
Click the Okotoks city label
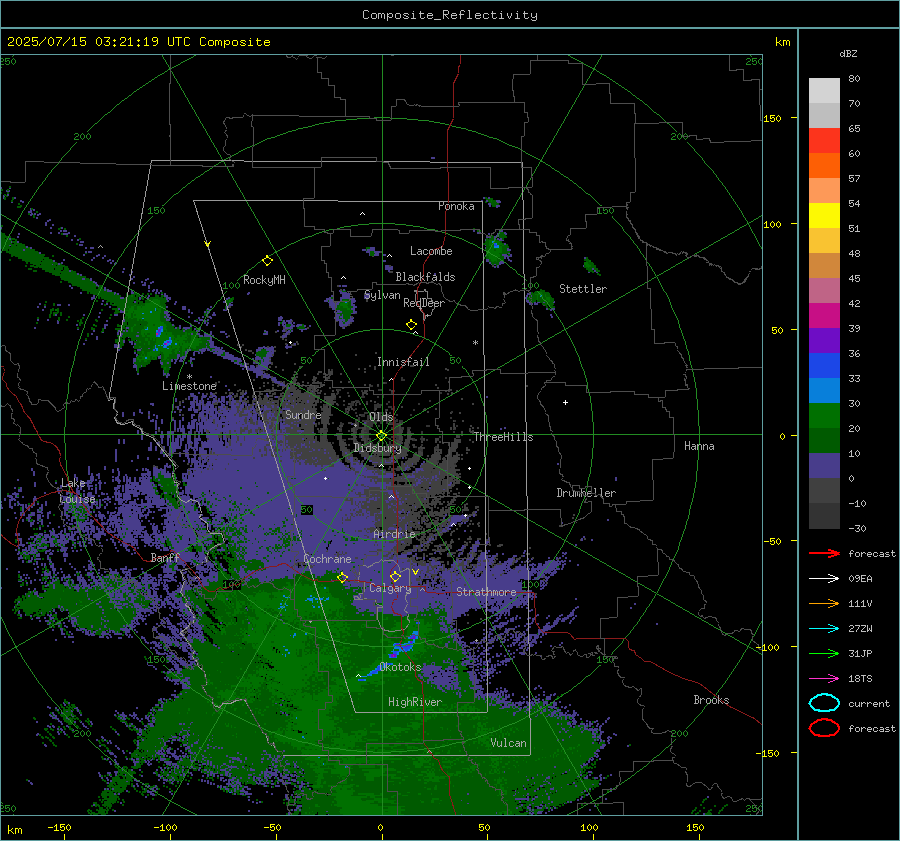400,667
